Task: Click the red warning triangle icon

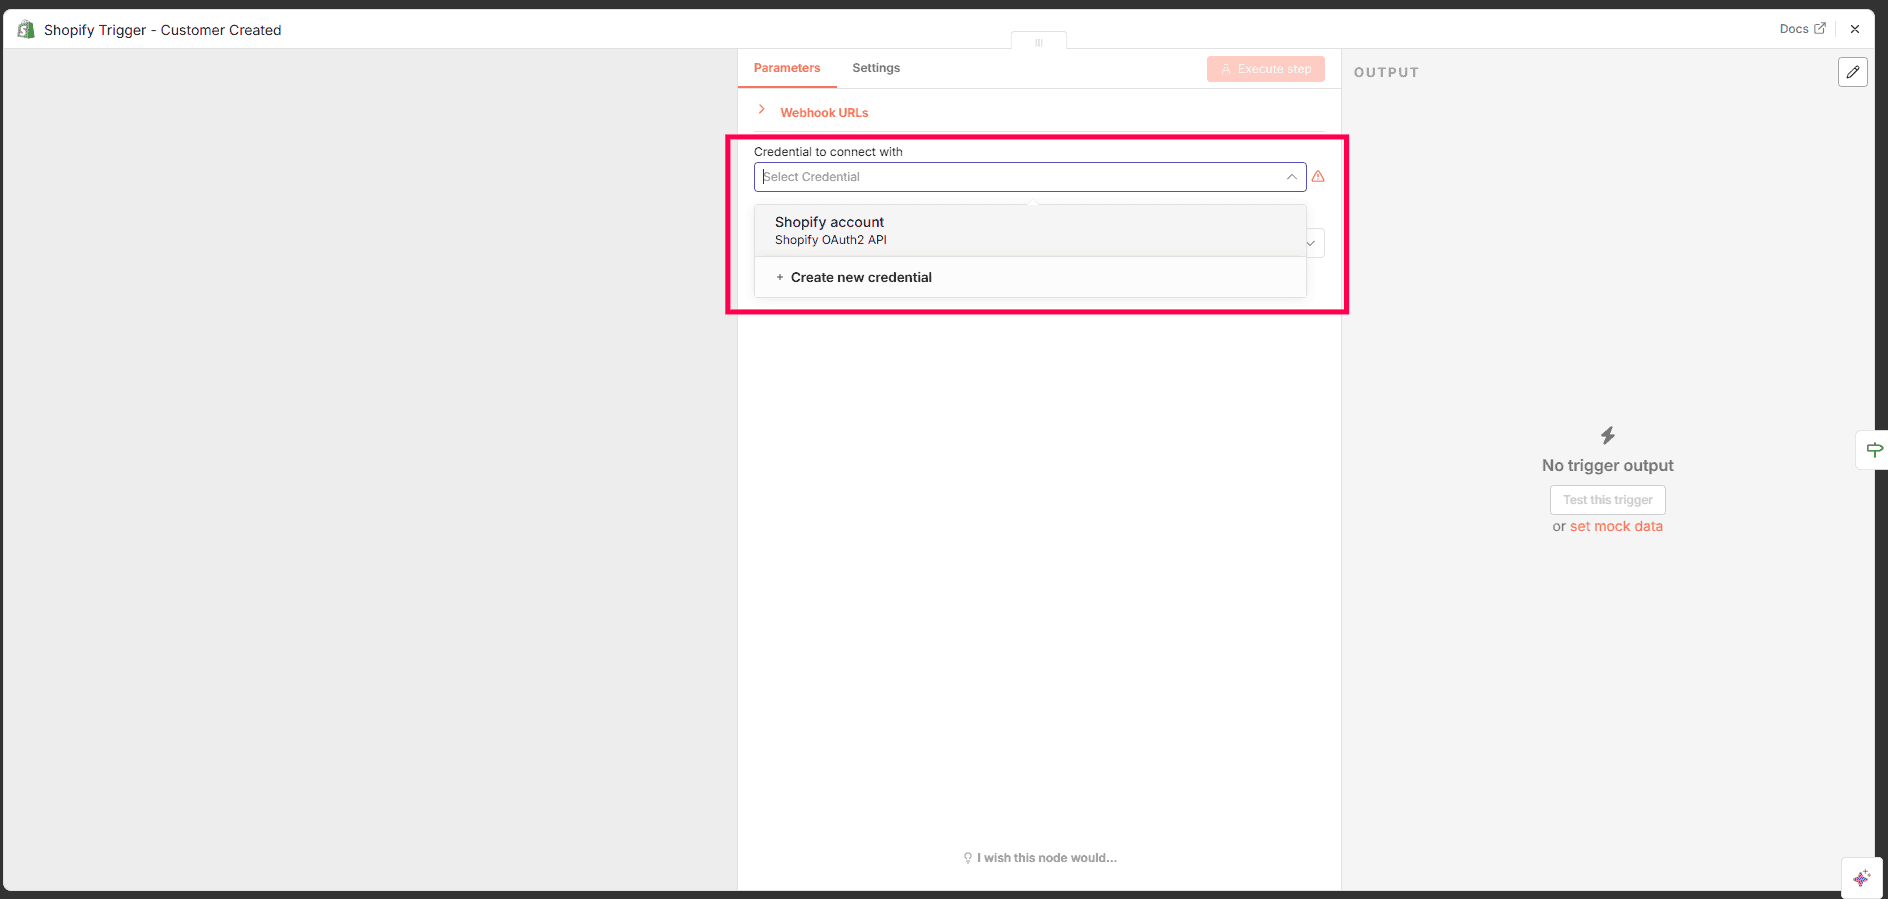Action: [x=1318, y=177]
